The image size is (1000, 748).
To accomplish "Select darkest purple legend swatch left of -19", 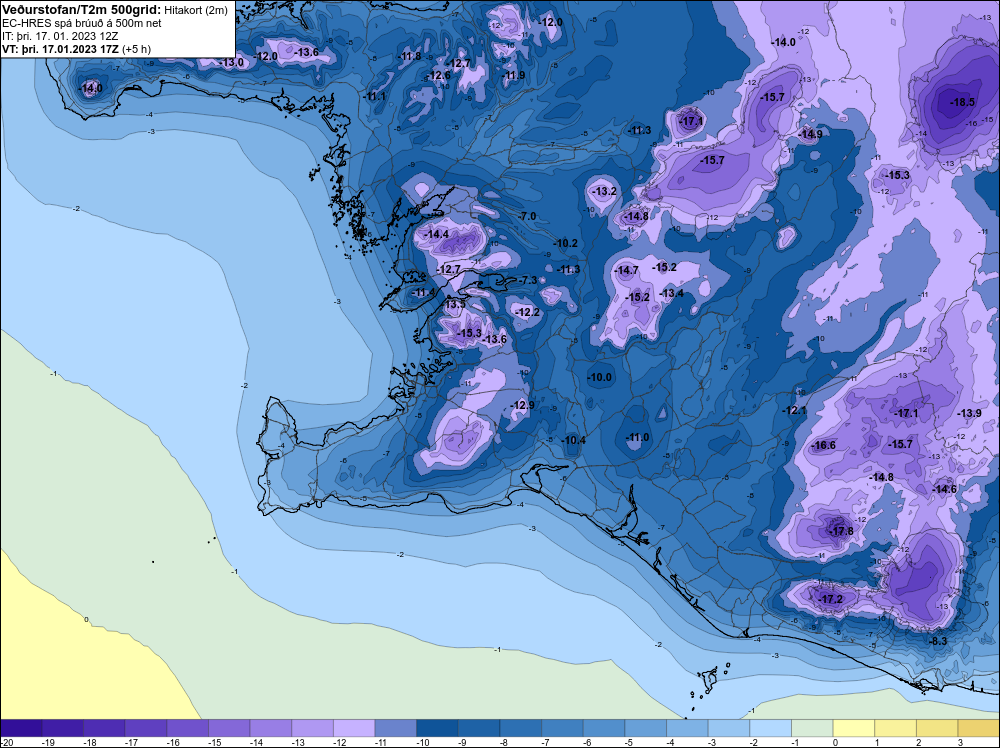I will tap(21, 728).
